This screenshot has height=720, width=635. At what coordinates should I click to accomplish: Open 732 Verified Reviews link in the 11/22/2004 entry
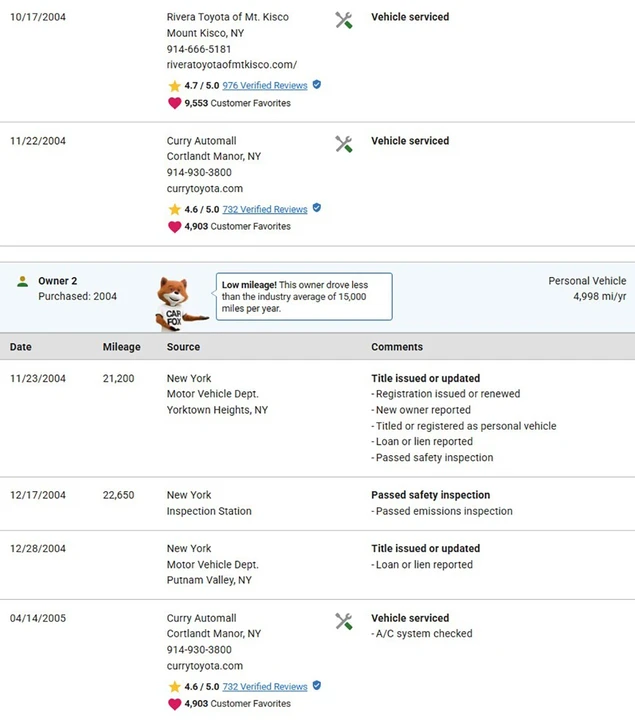[x=265, y=209]
